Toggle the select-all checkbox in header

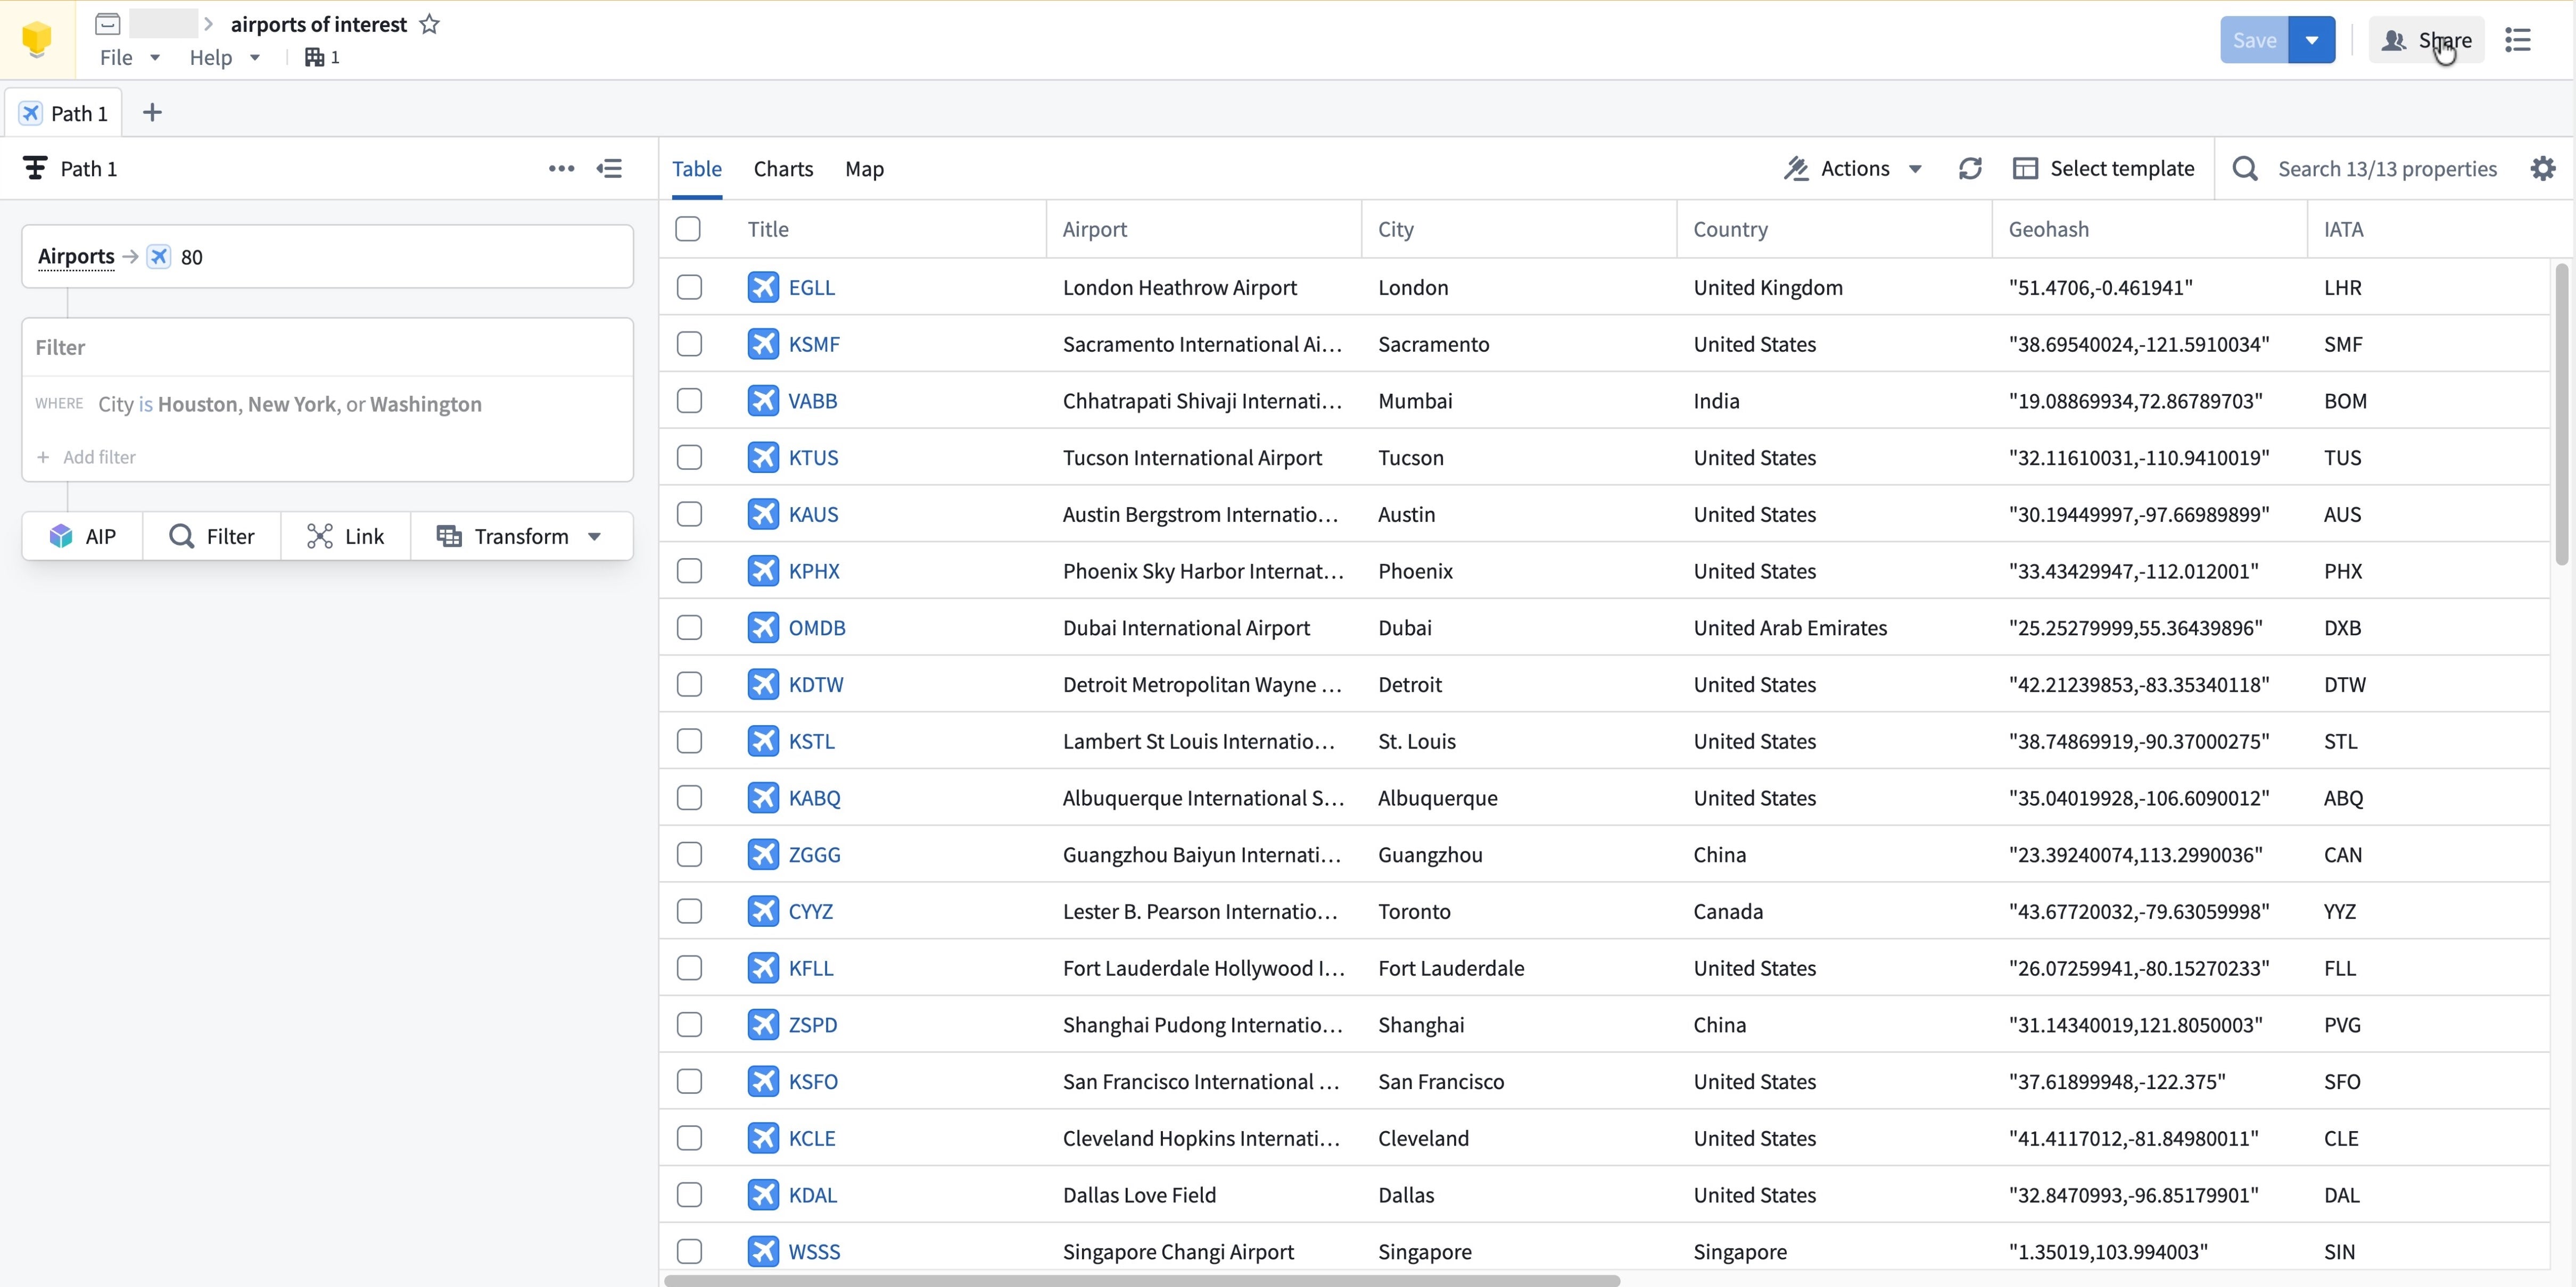click(688, 229)
